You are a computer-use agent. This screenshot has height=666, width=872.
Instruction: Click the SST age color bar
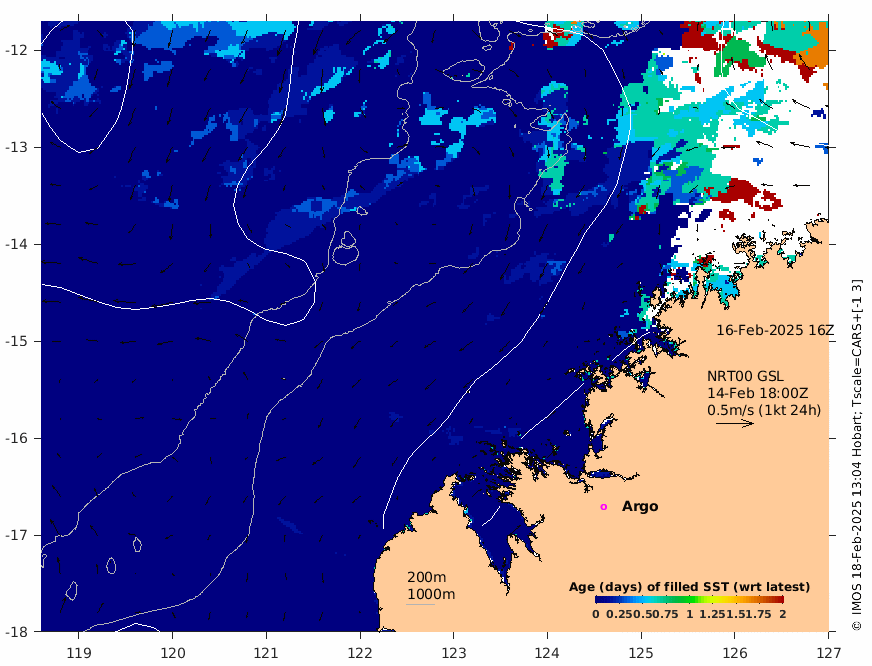689,599
